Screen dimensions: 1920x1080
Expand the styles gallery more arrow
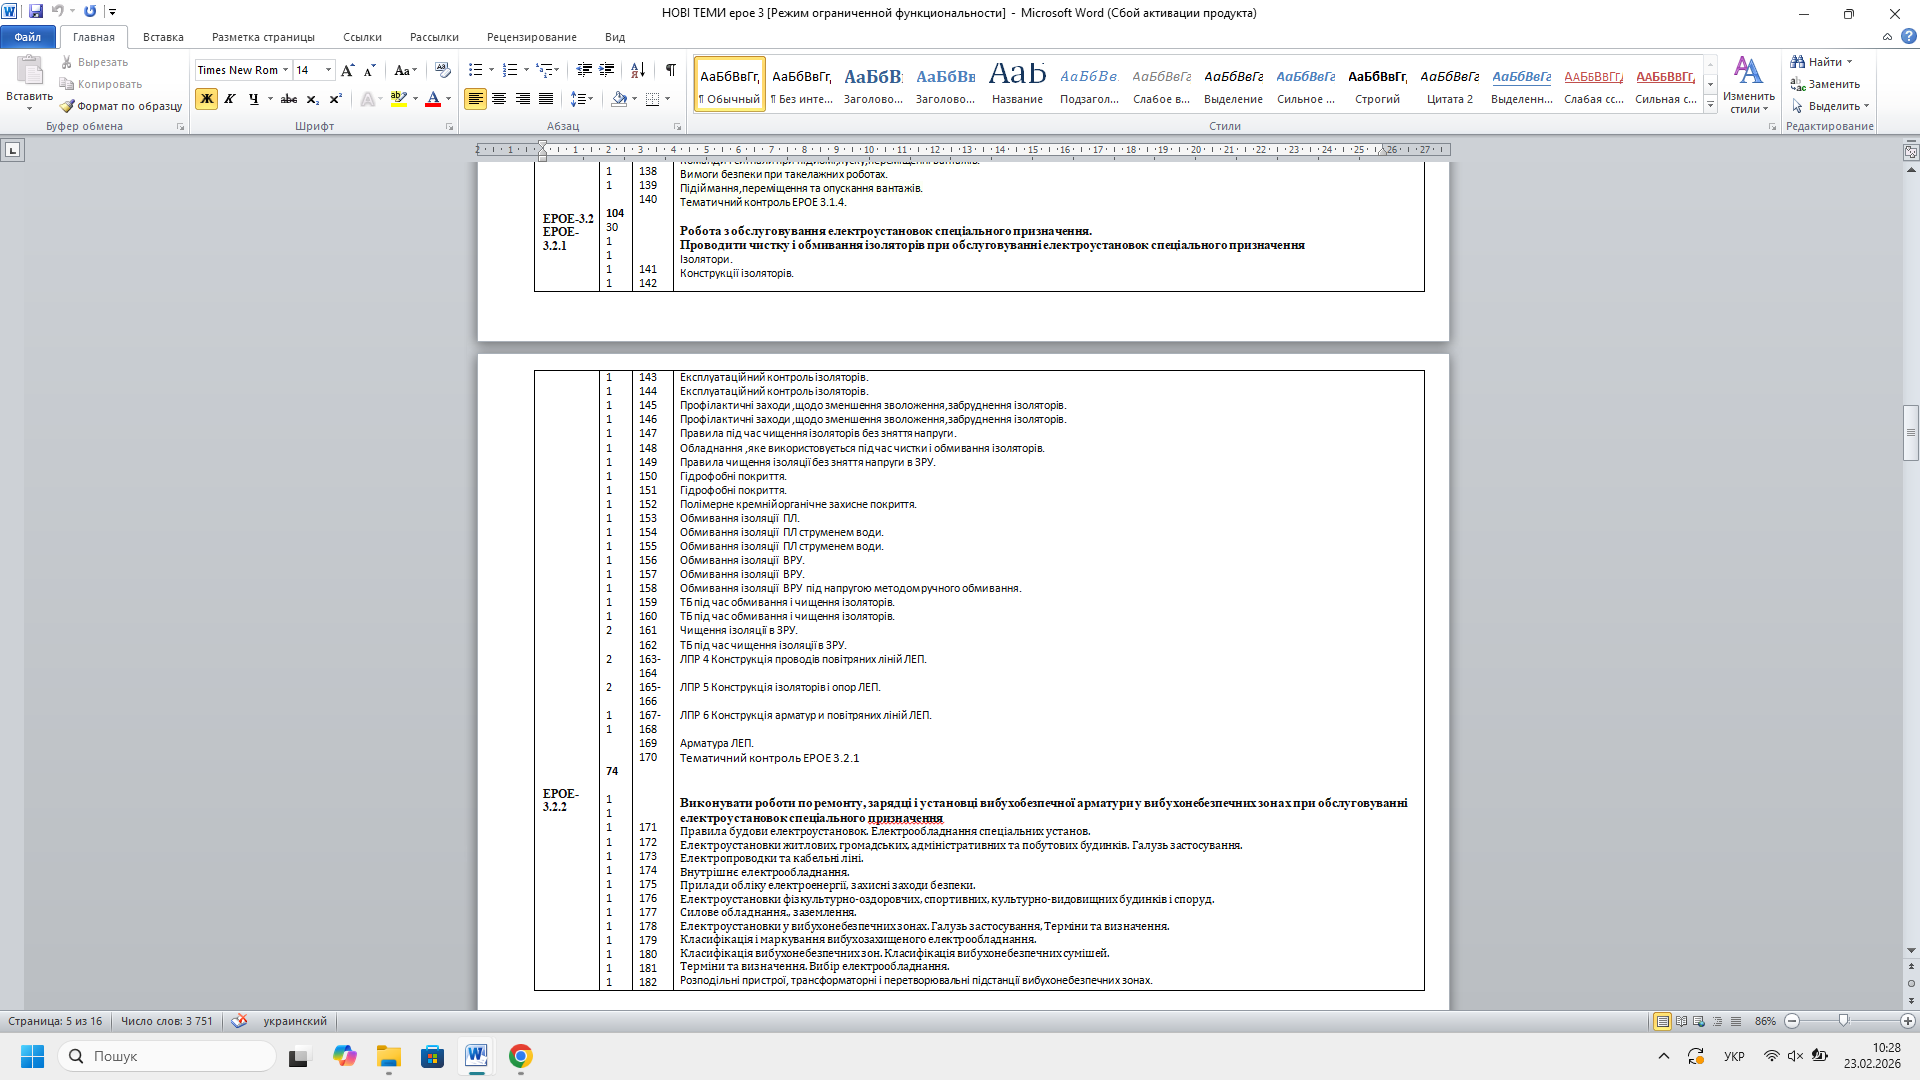tap(1711, 105)
